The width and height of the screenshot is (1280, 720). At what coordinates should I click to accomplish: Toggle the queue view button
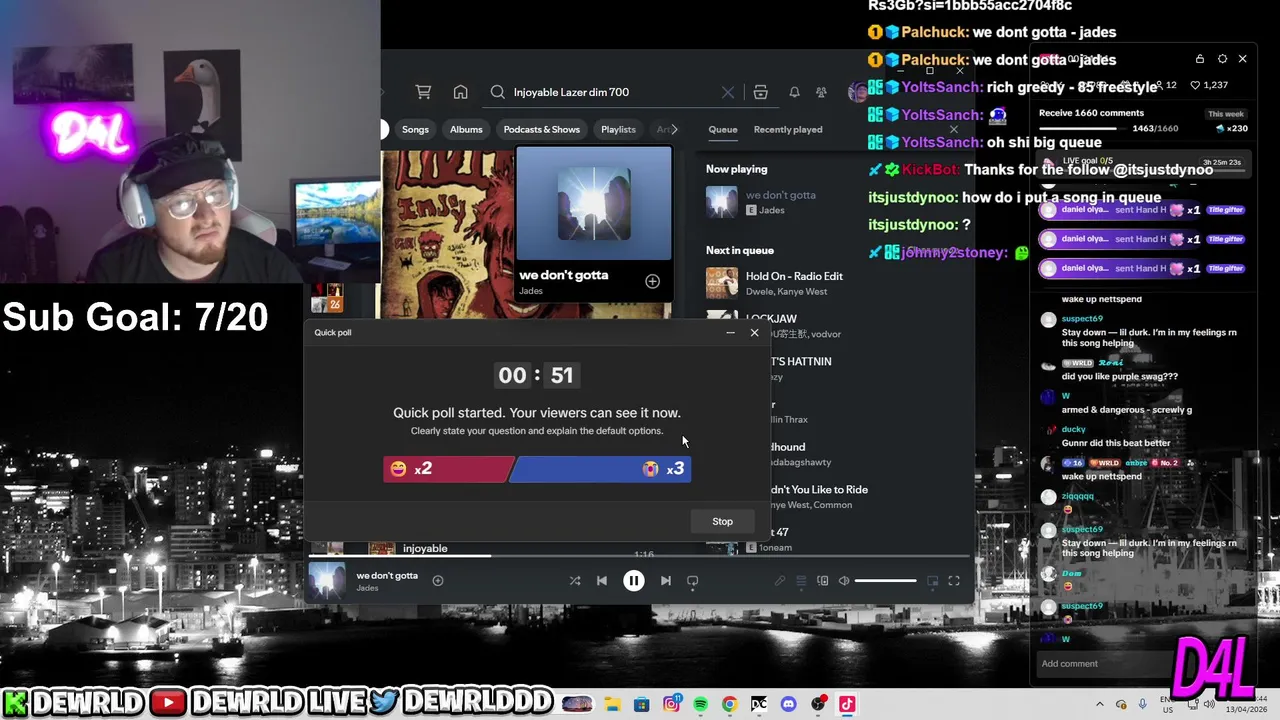point(801,581)
